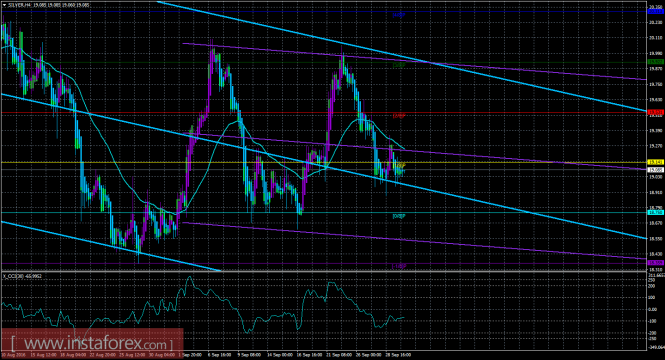Click the red pivot label on chart
The width and height of the screenshot is (665, 360).
pos(399,116)
